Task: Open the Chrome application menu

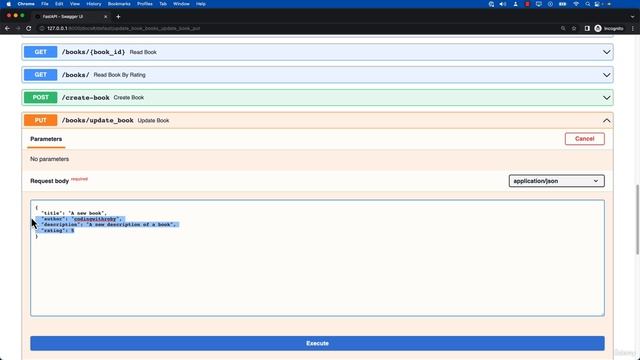Action: [26, 4]
